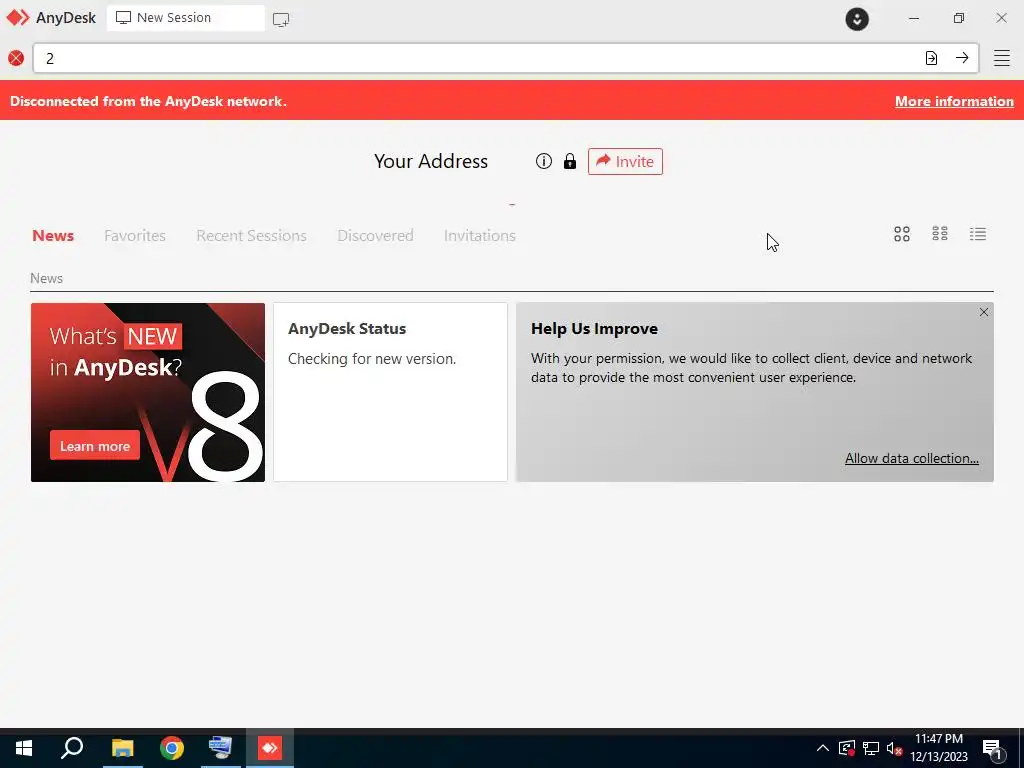Click the Learn more button
1024x768 pixels.
95,445
